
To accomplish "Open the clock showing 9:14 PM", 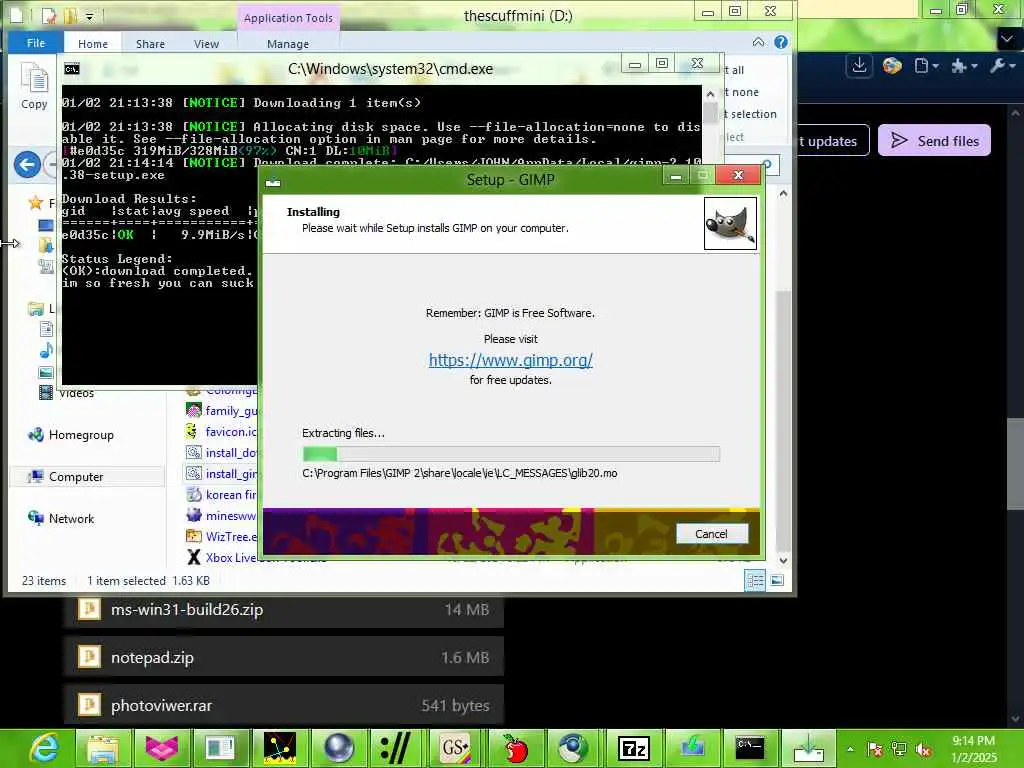I will point(973,749).
